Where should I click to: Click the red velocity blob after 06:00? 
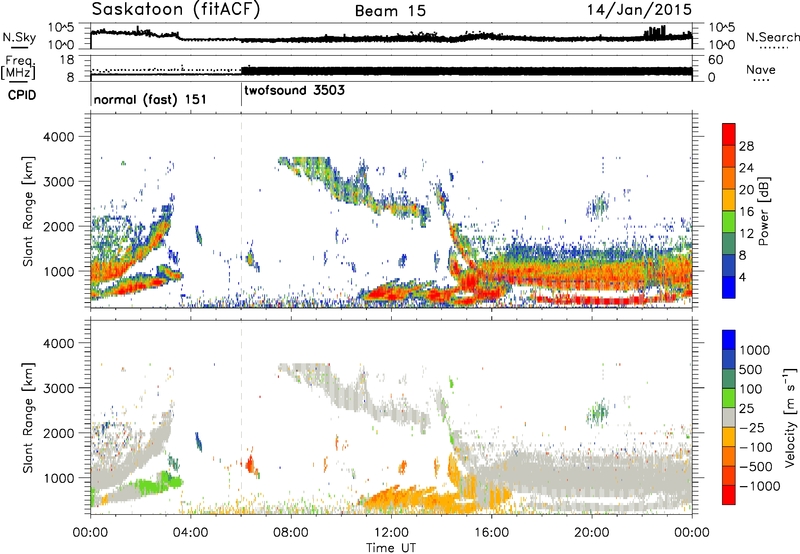250,465
